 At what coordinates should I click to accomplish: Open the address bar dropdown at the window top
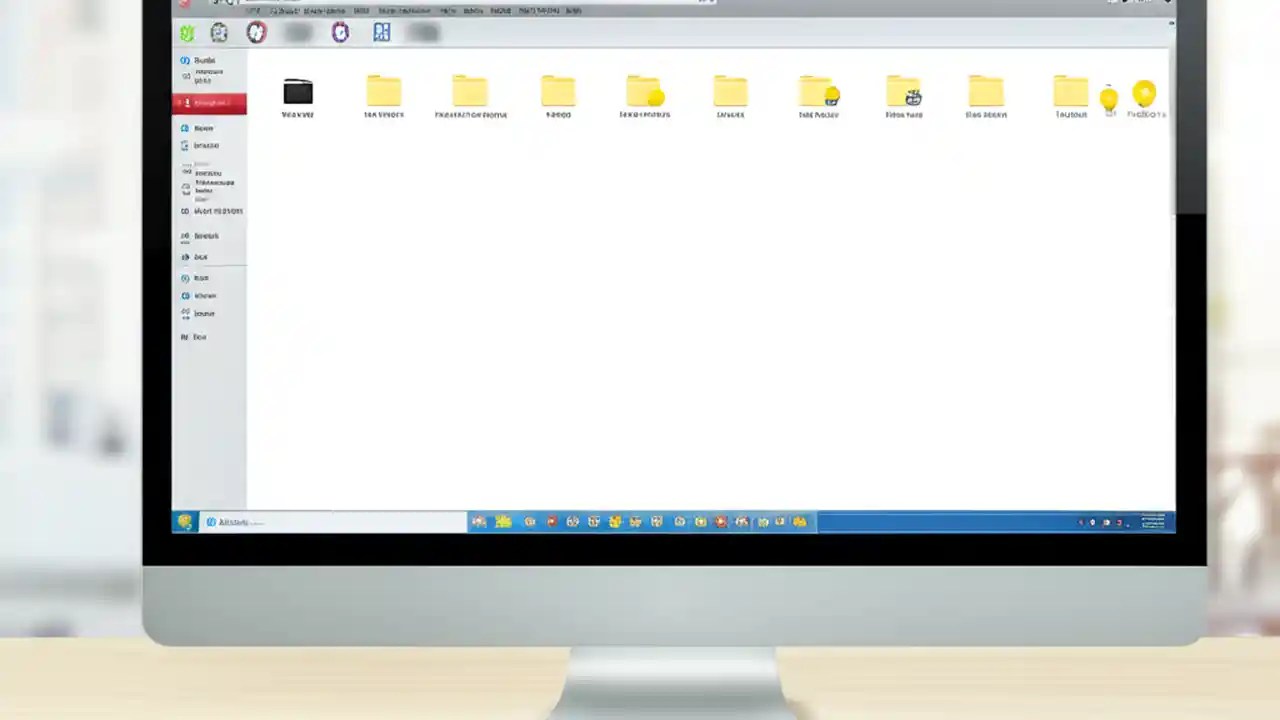707,2
